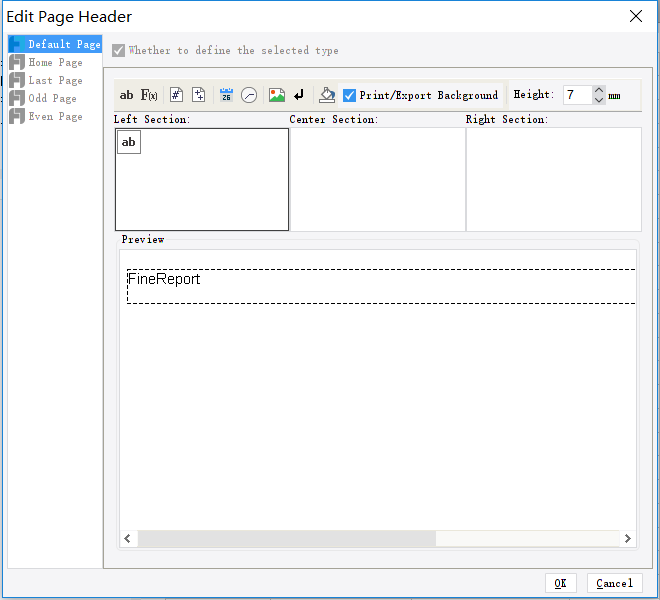Select Last Page in the page list
This screenshot has height=600, width=660.
pyautogui.click(x=55, y=80)
